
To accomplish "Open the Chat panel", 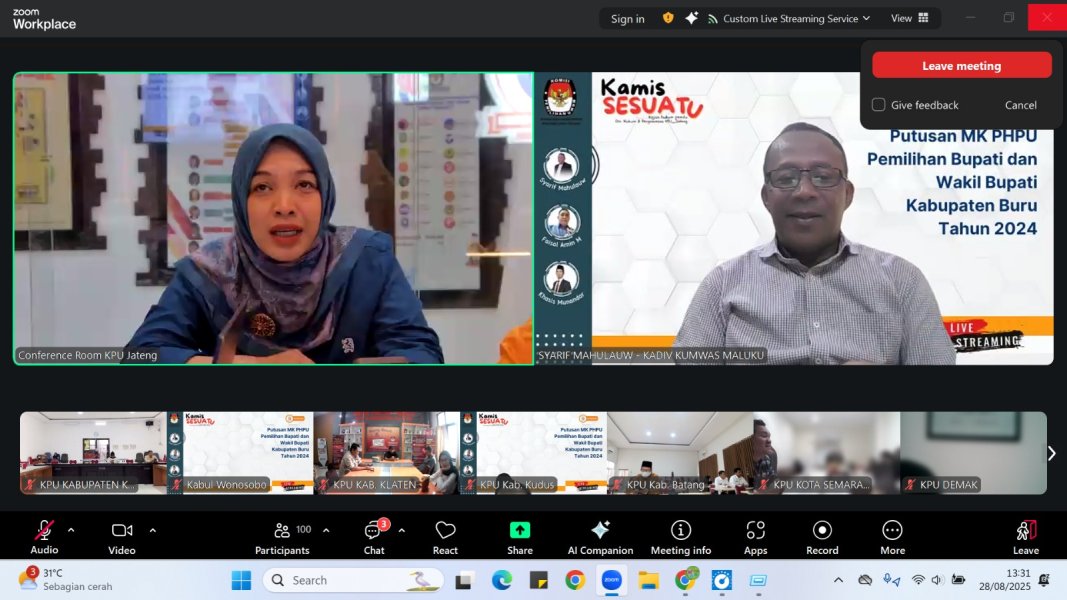I will click(374, 536).
